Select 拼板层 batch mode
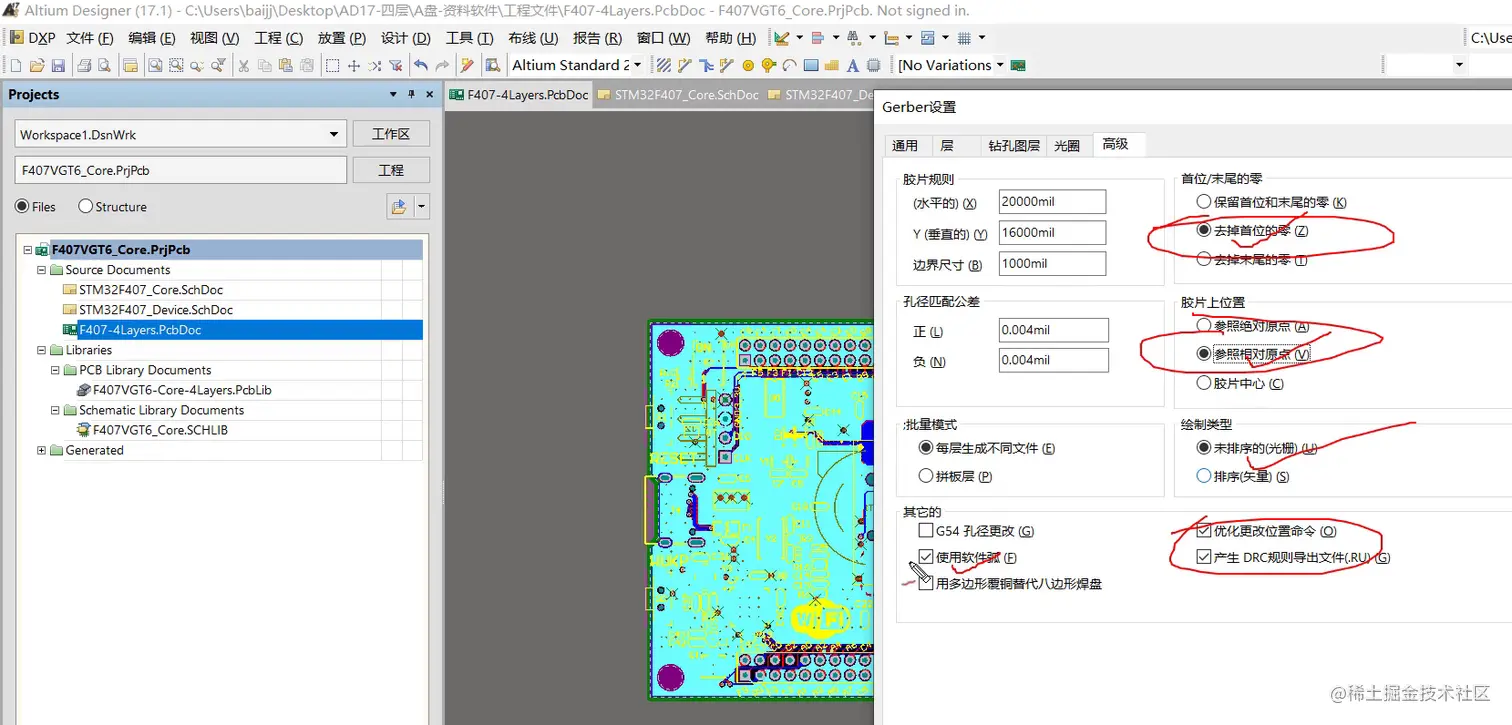 point(926,476)
